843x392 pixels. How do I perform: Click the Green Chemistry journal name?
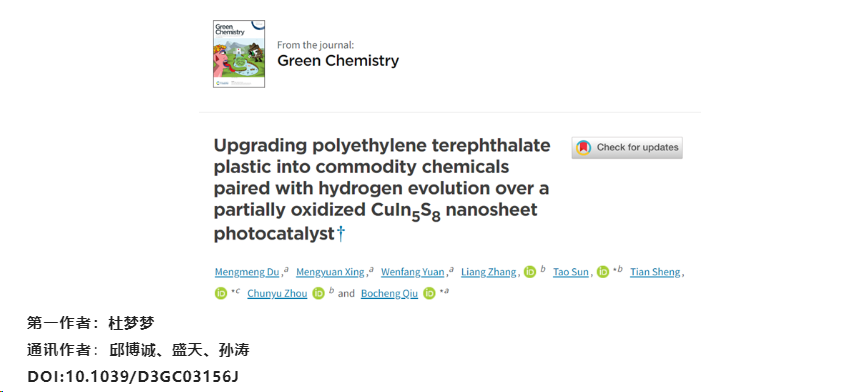pos(338,61)
